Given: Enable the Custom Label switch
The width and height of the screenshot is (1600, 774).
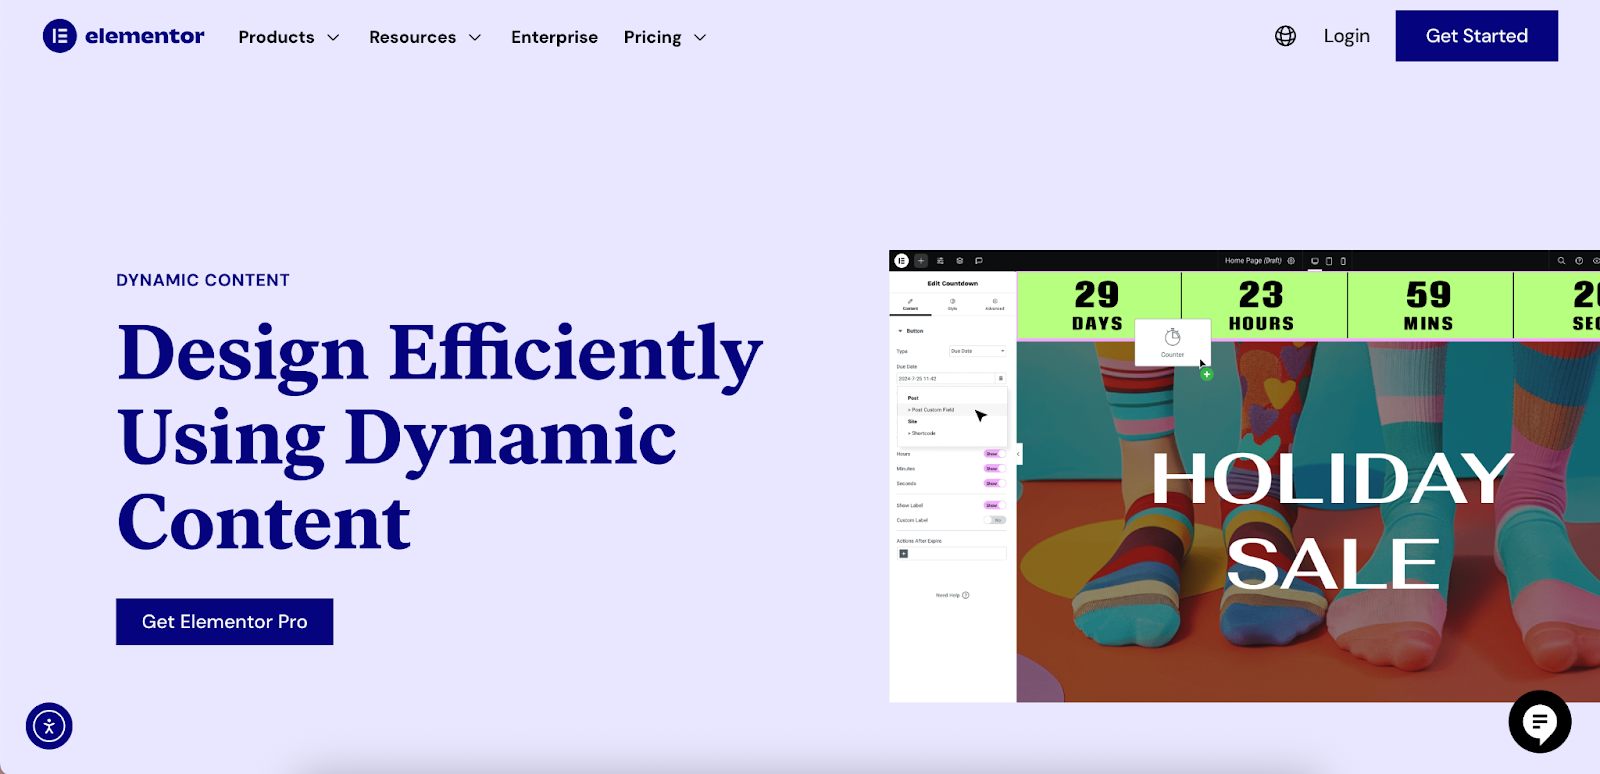Looking at the screenshot, I should tap(995, 520).
